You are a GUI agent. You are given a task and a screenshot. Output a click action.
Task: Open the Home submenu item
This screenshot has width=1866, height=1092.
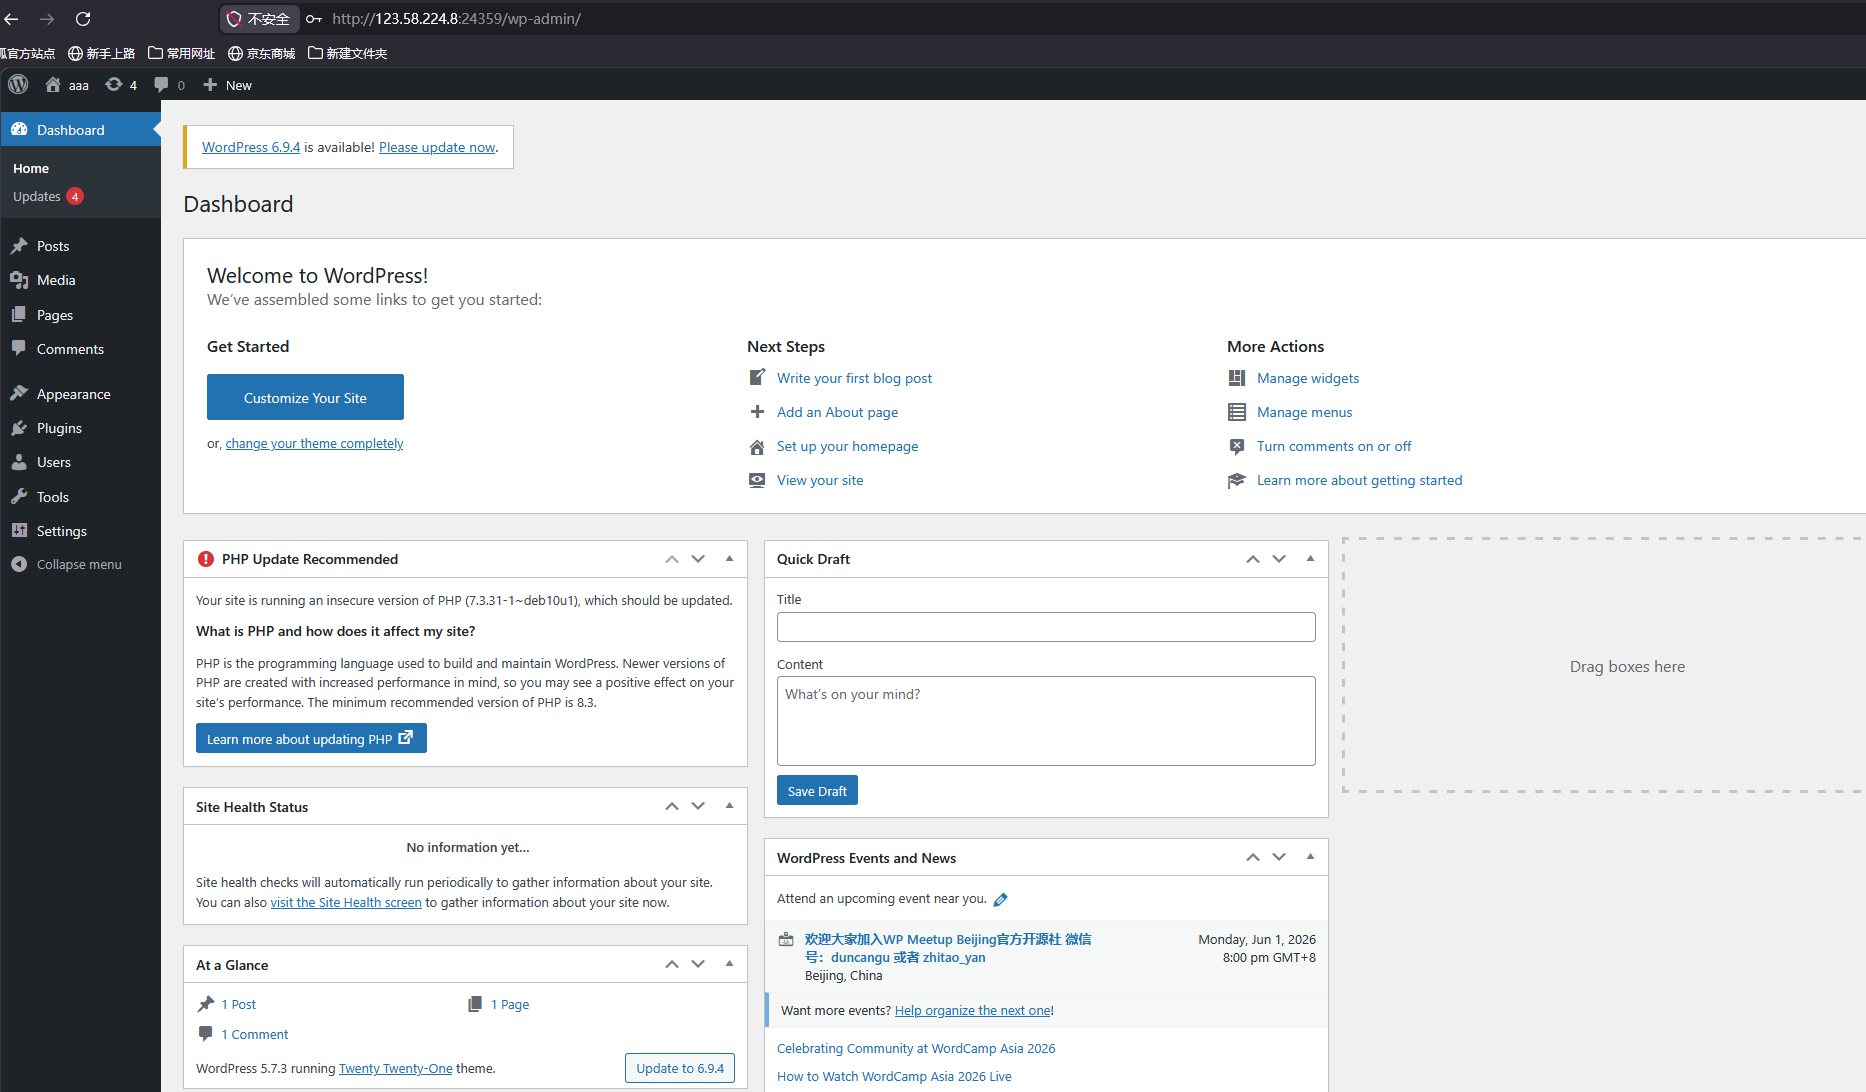pyautogui.click(x=31, y=169)
